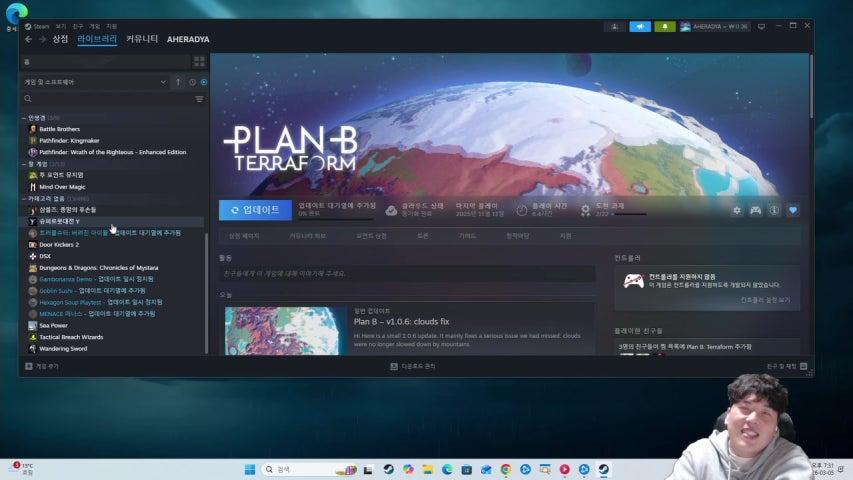Click the blue announcements megaphone icon
The height and width of the screenshot is (480, 853).
(x=640, y=26)
